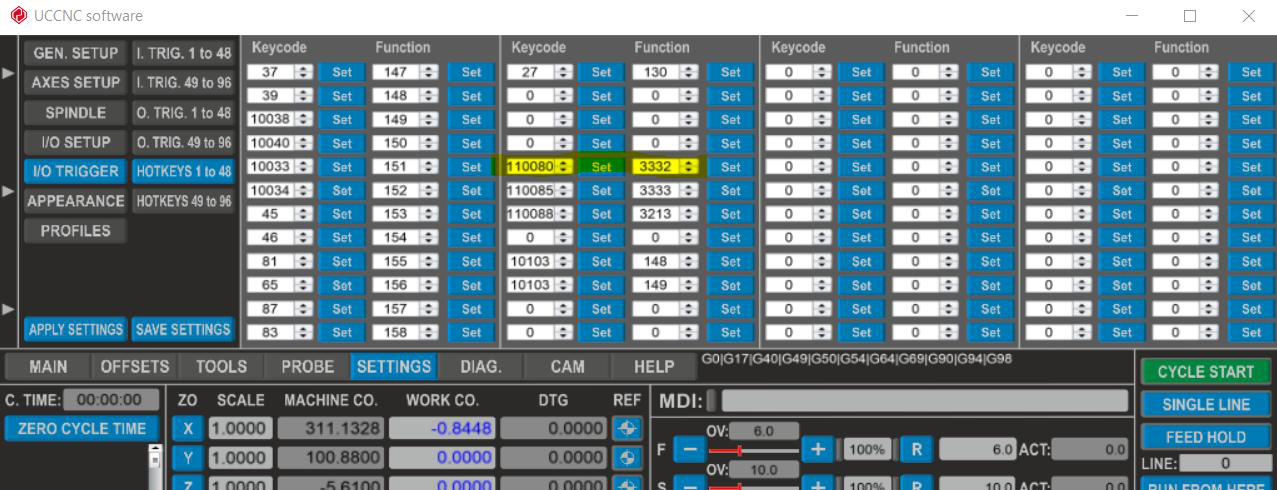Open AXES SETUP settings page

tap(76, 82)
